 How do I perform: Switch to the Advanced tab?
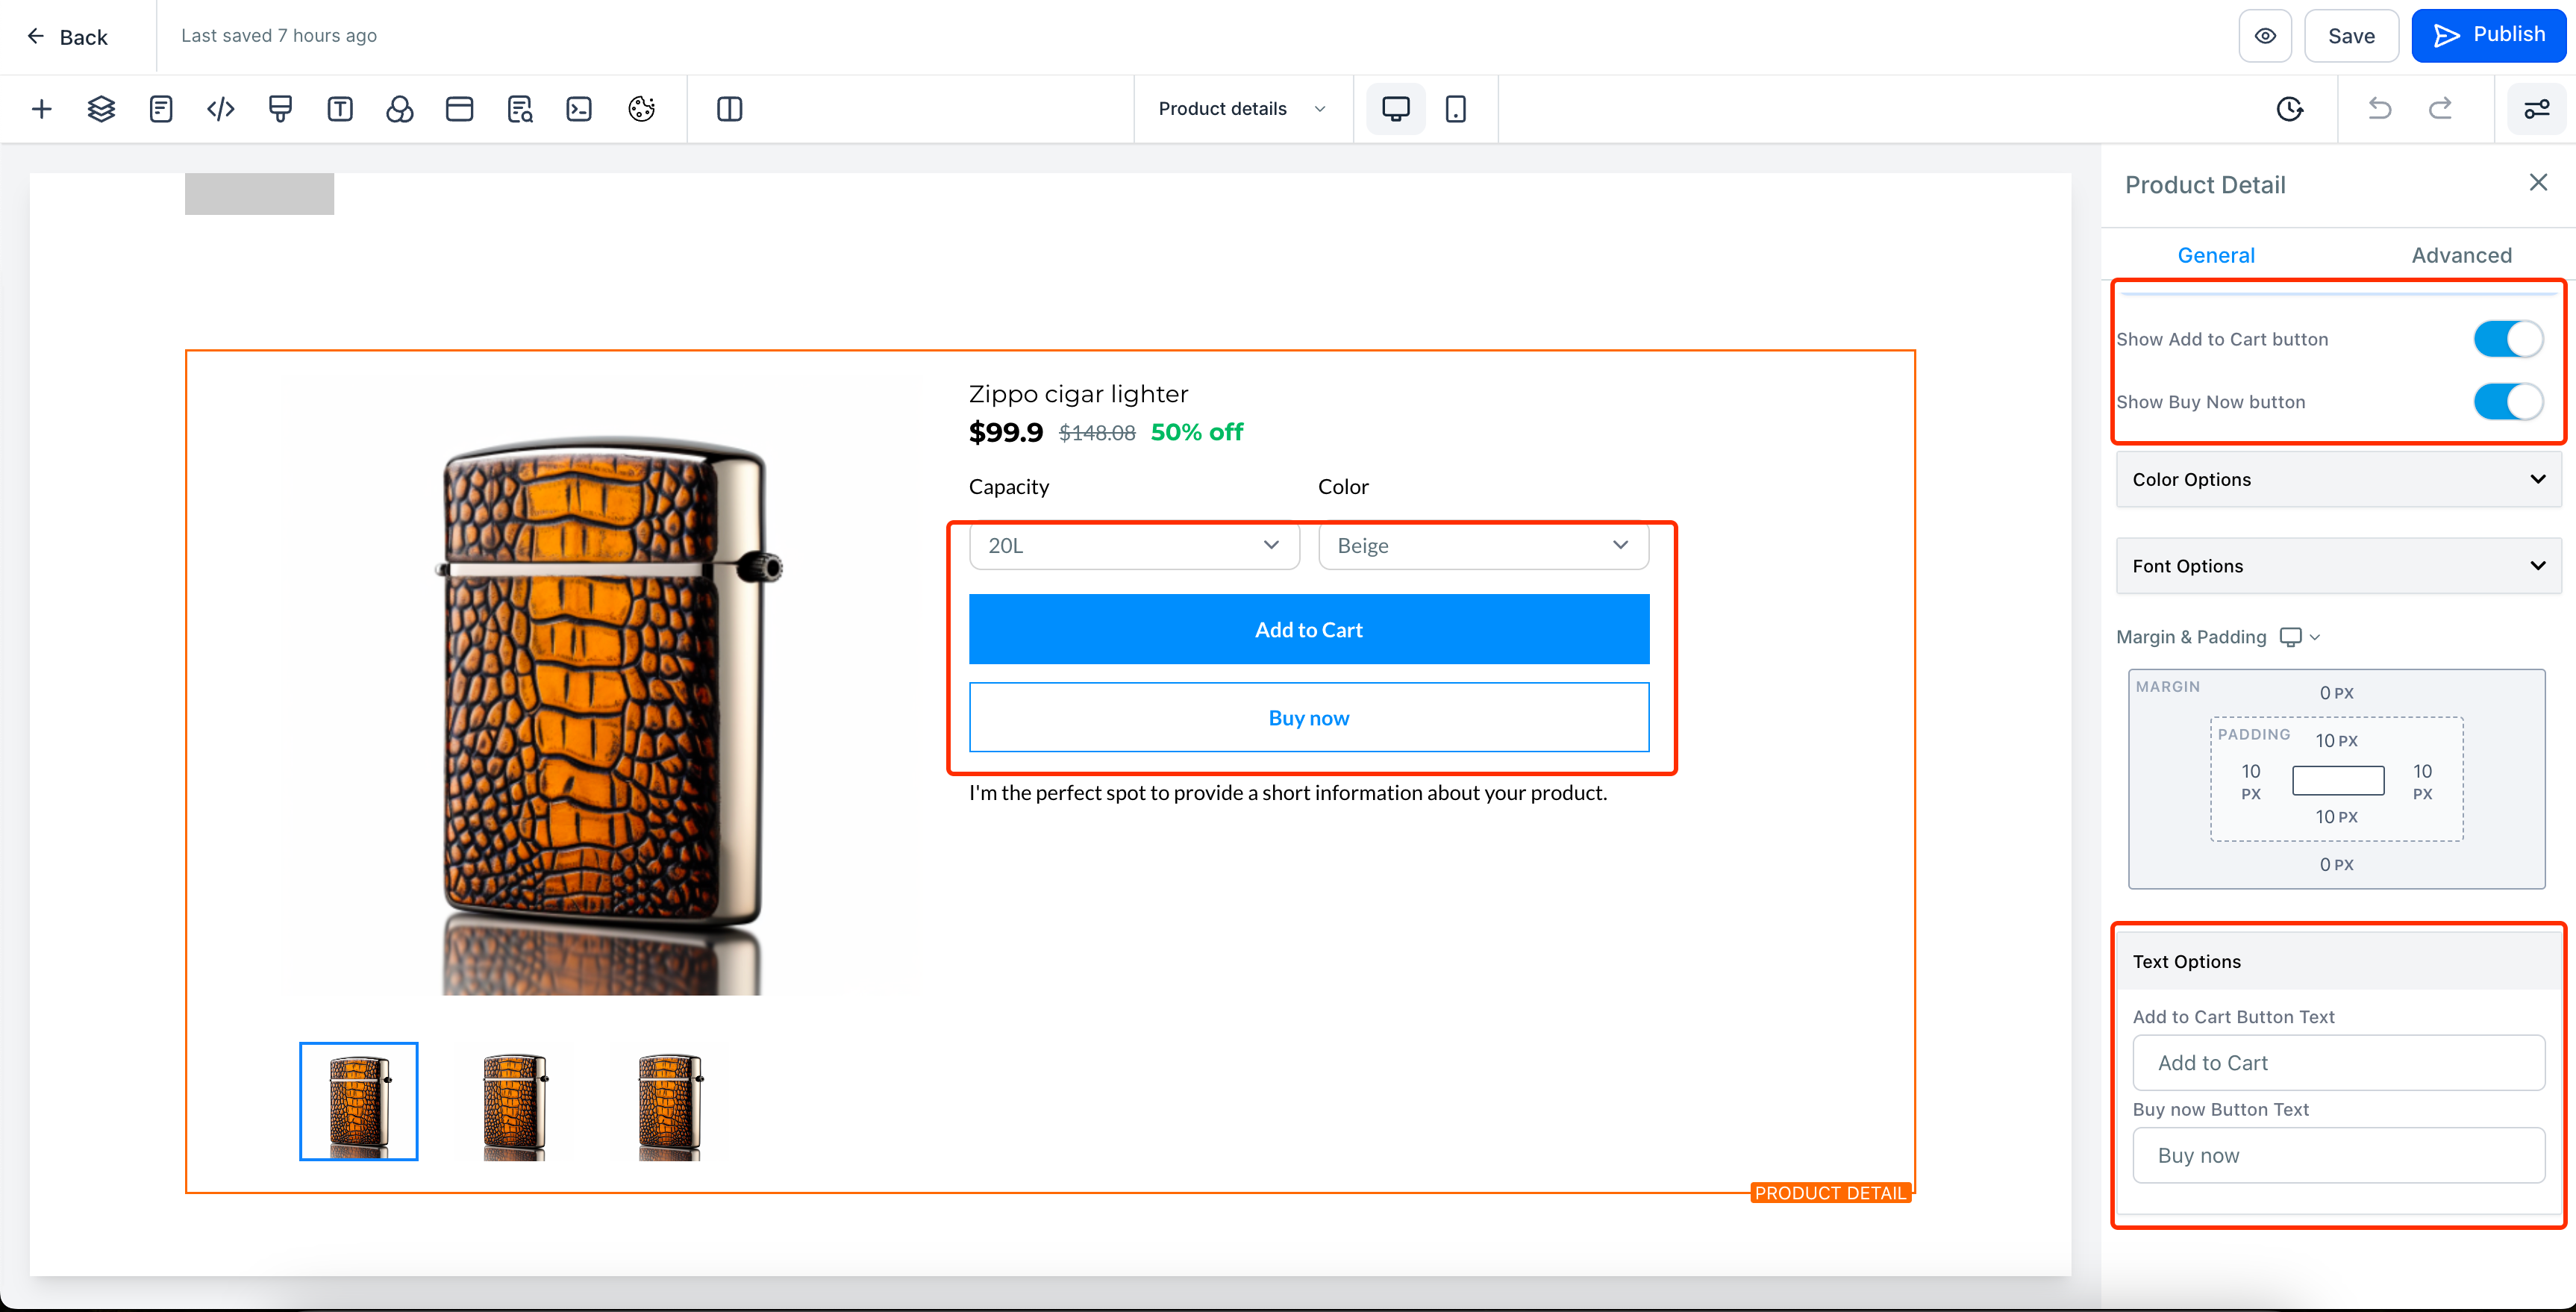coord(2461,255)
